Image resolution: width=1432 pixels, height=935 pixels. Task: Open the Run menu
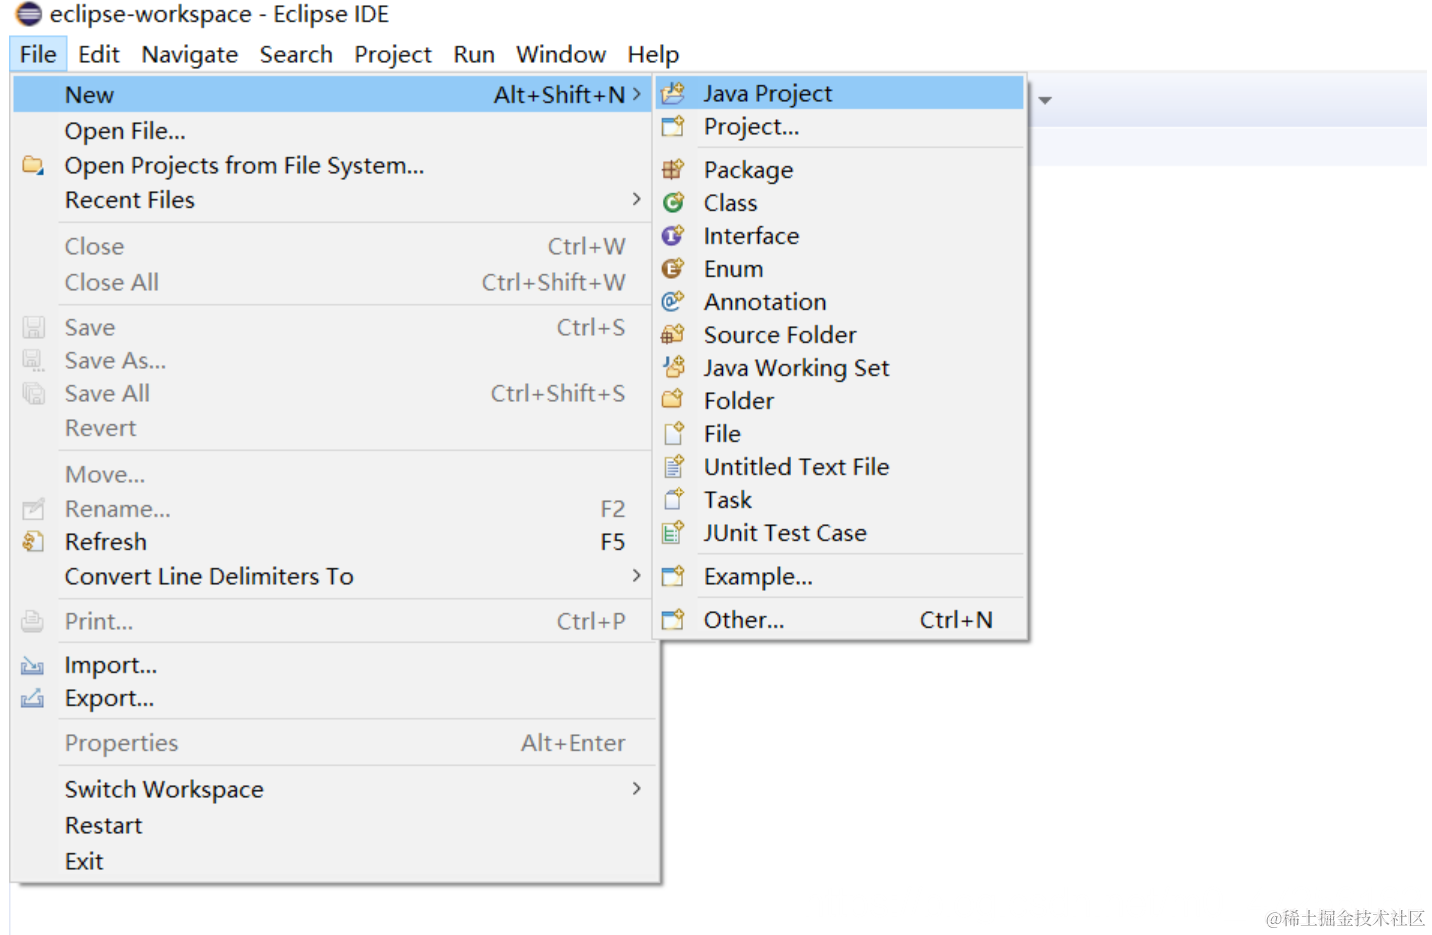tap(474, 54)
